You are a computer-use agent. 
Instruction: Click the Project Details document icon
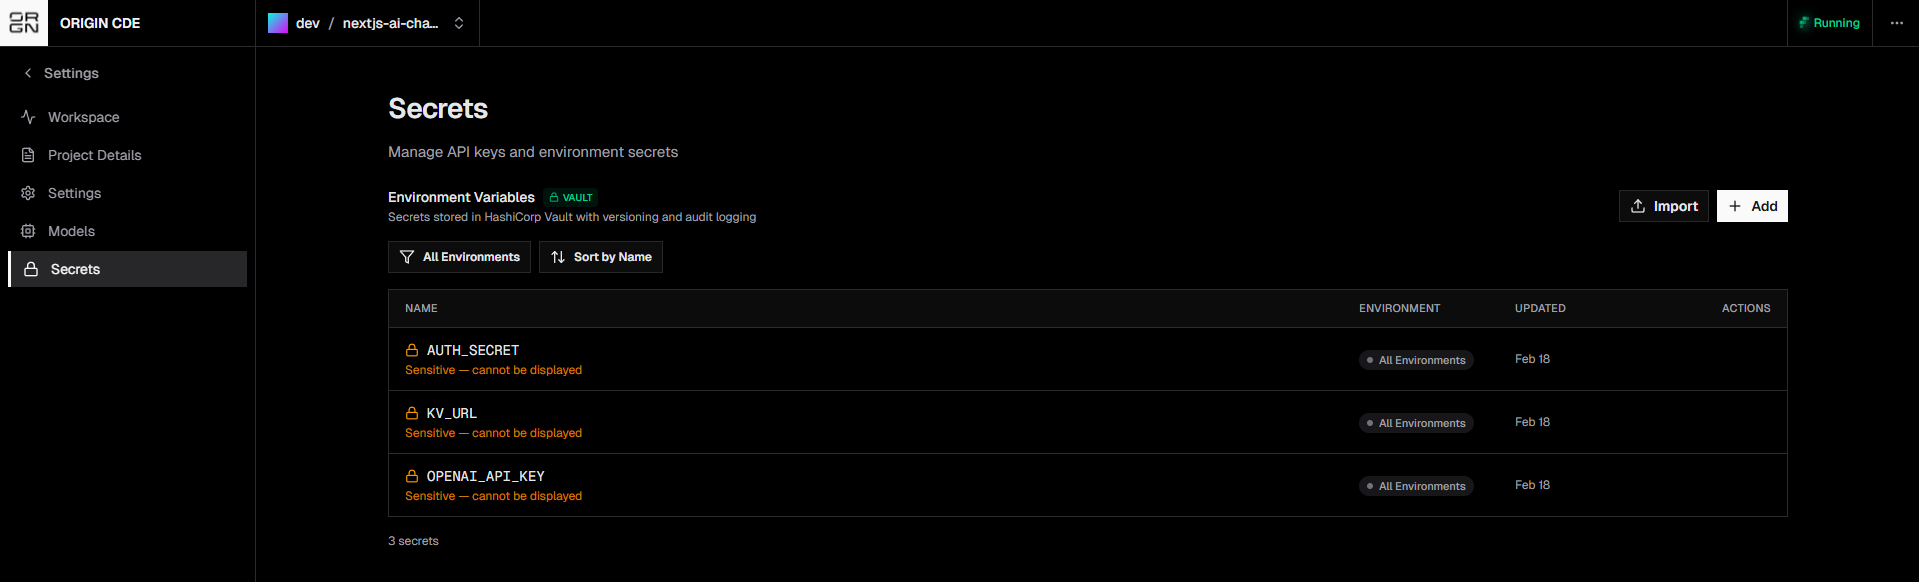coord(28,155)
